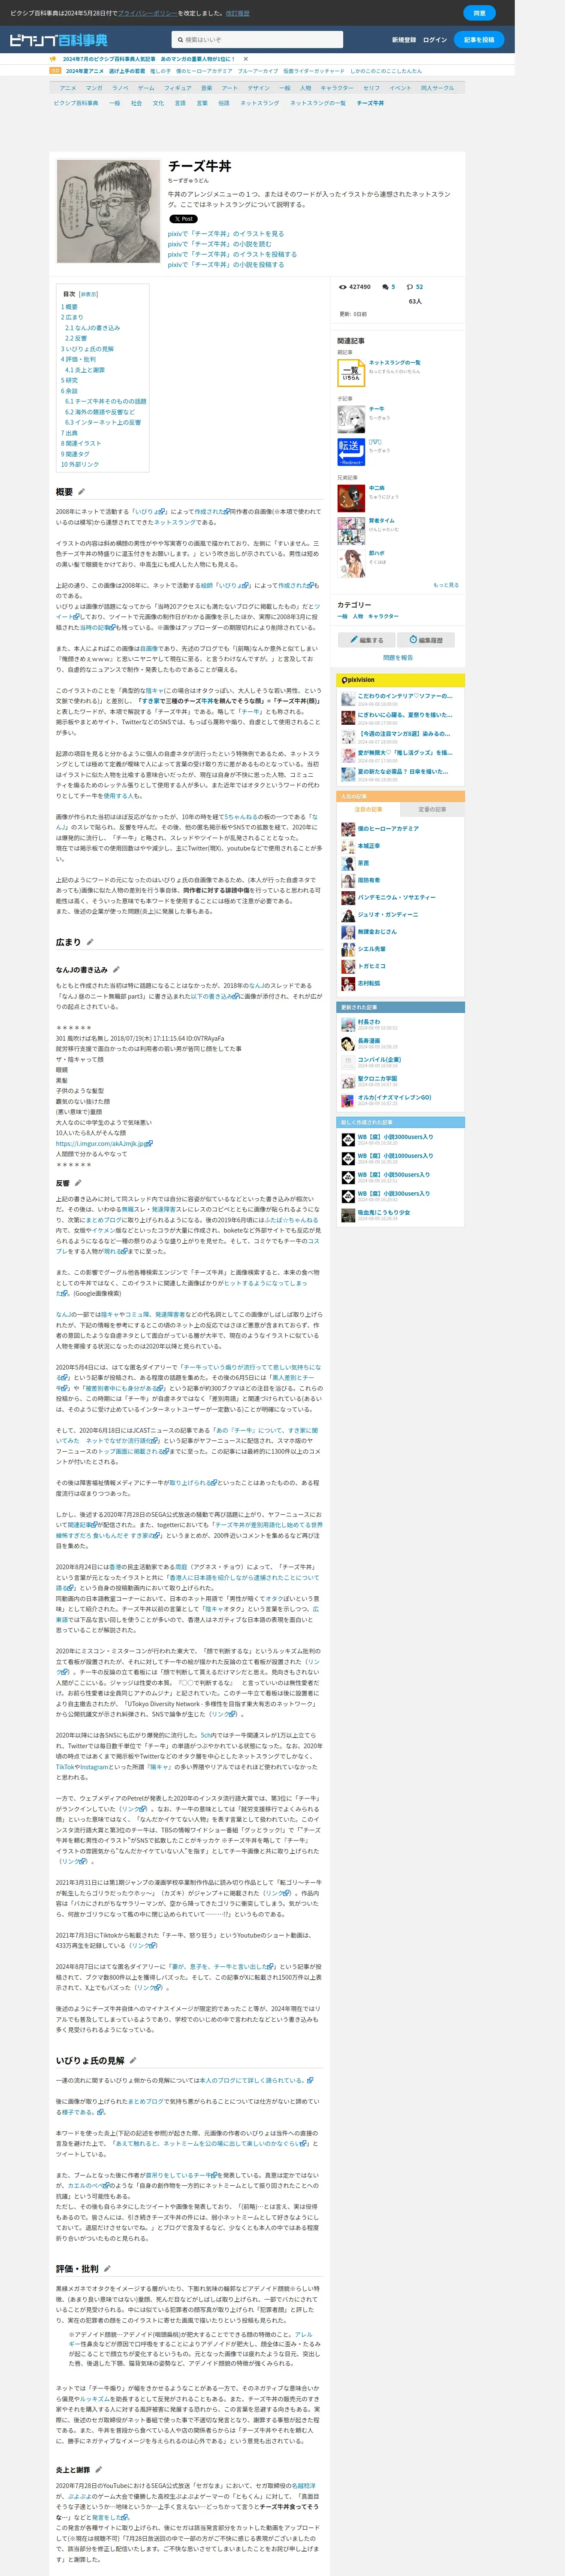
Task: Click the 編集履歴 button
Action: 426,640
